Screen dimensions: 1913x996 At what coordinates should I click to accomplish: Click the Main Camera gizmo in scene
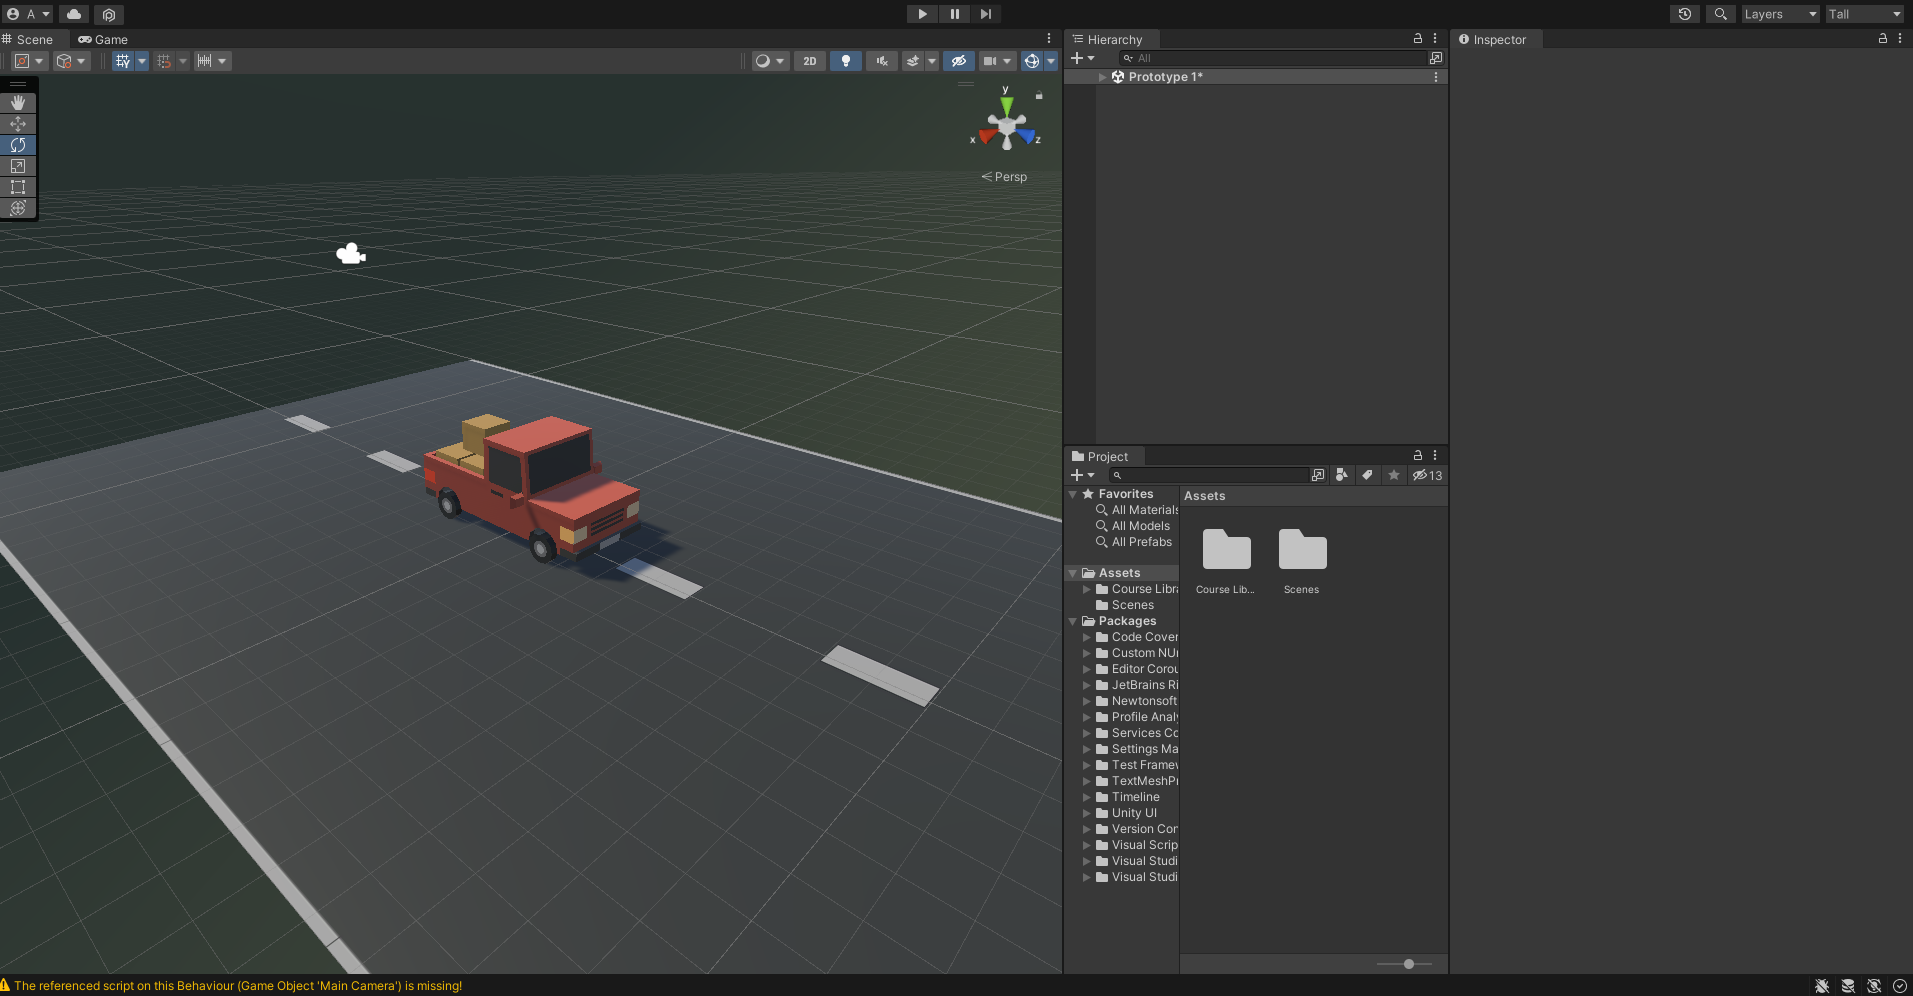tap(351, 254)
